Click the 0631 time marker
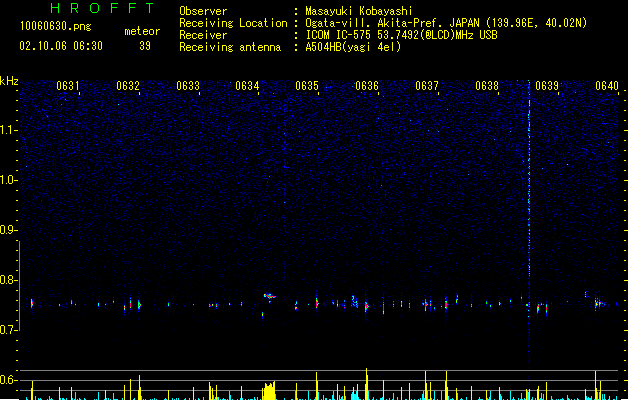The image size is (629, 400). click(x=67, y=86)
